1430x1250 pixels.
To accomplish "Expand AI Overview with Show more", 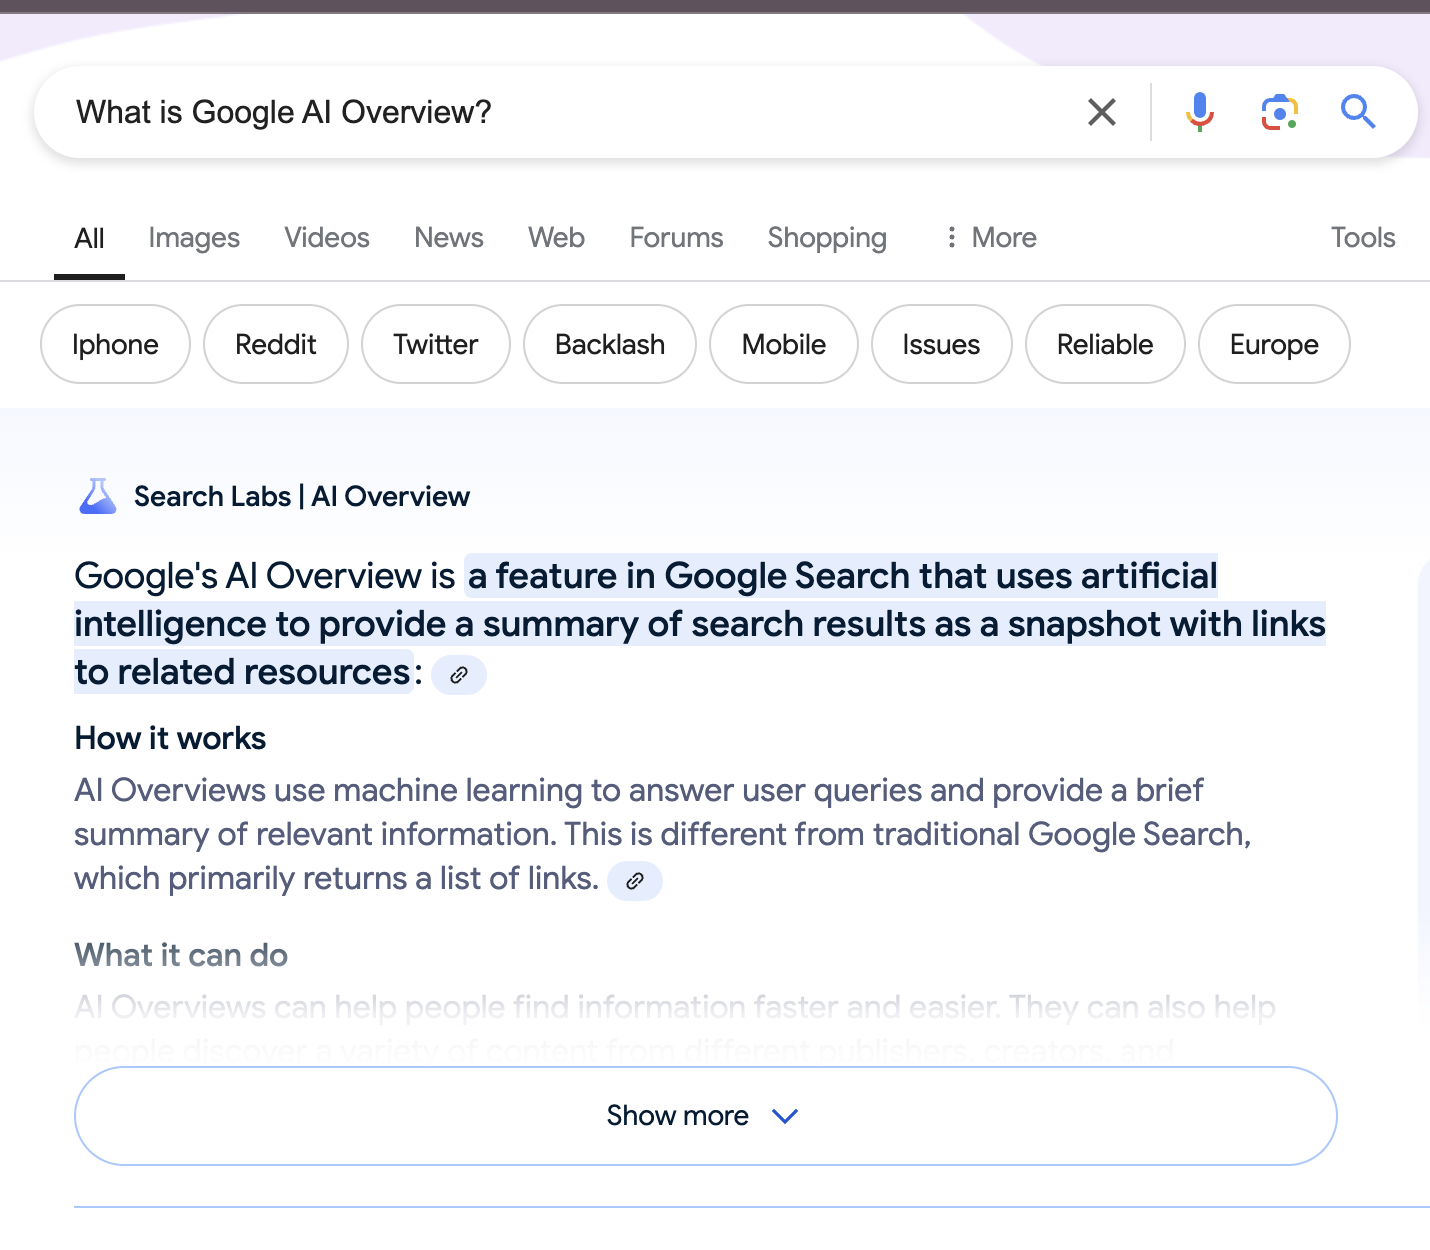I will pos(706,1116).
